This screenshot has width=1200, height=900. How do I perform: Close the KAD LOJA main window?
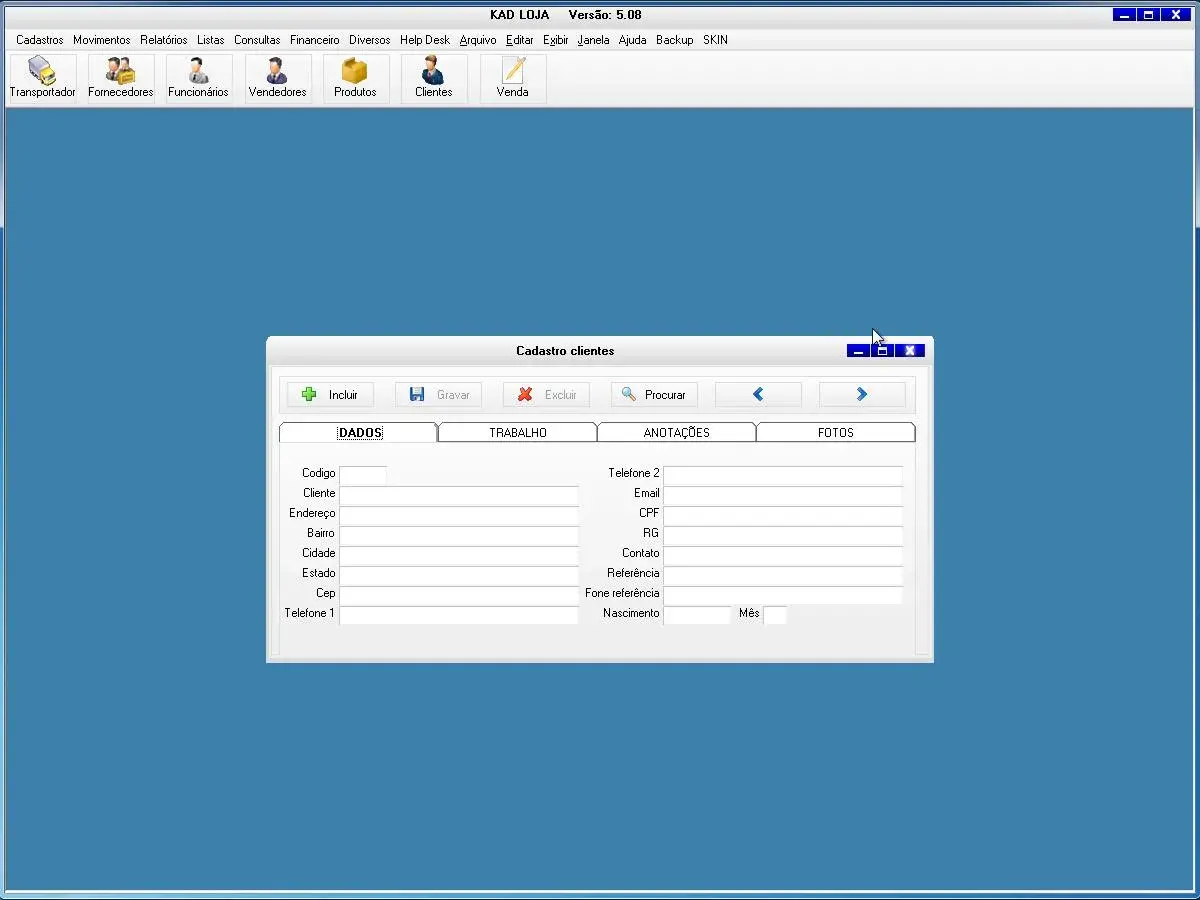click(x=1176, y=15)
